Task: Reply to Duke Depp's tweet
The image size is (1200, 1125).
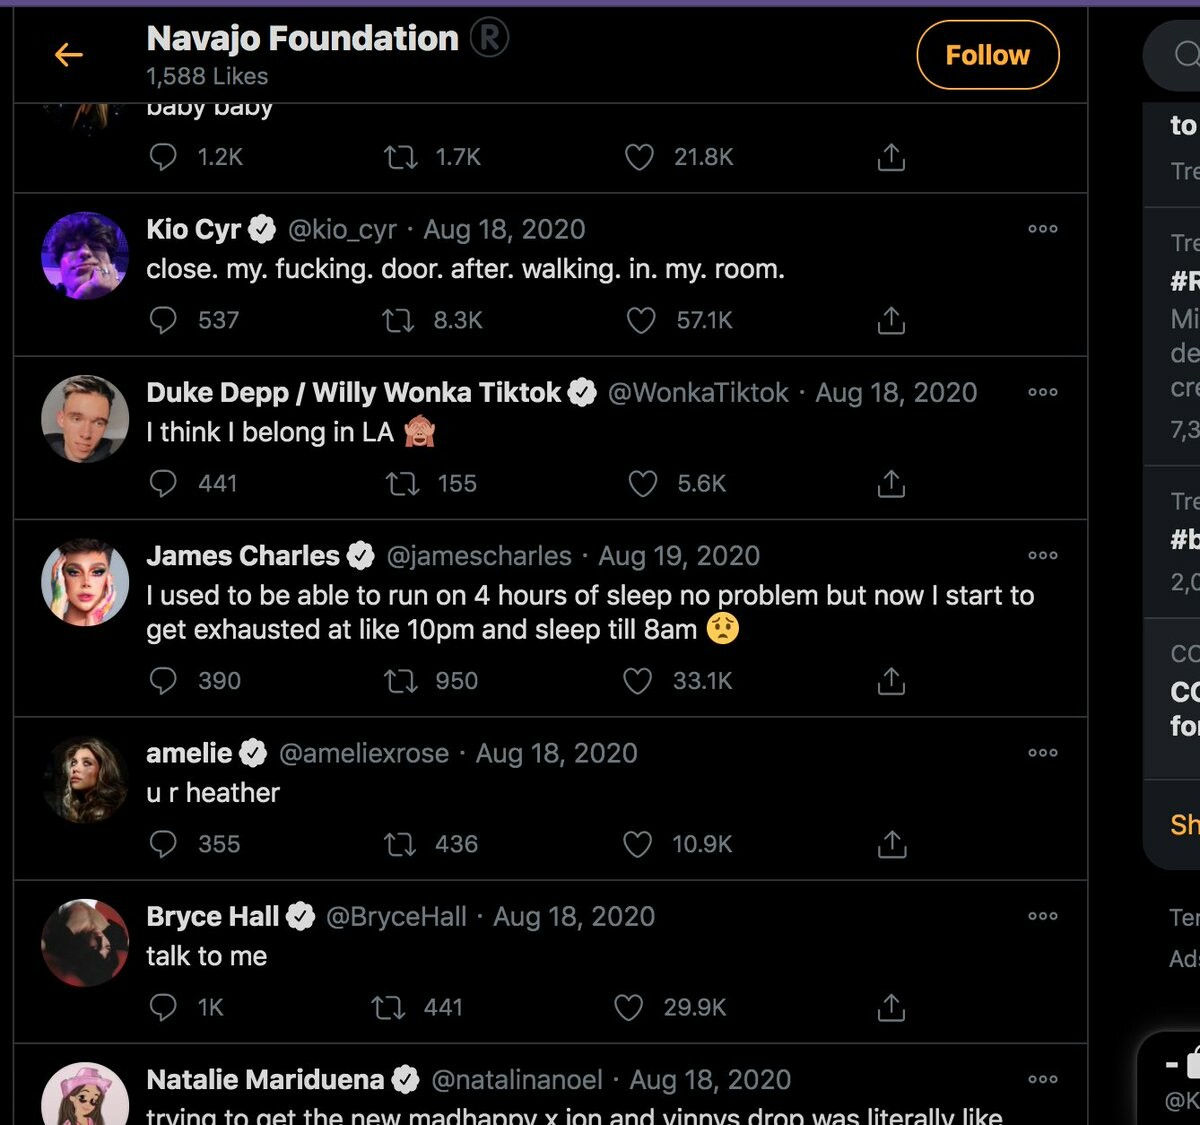Action: tap(163, 483)
